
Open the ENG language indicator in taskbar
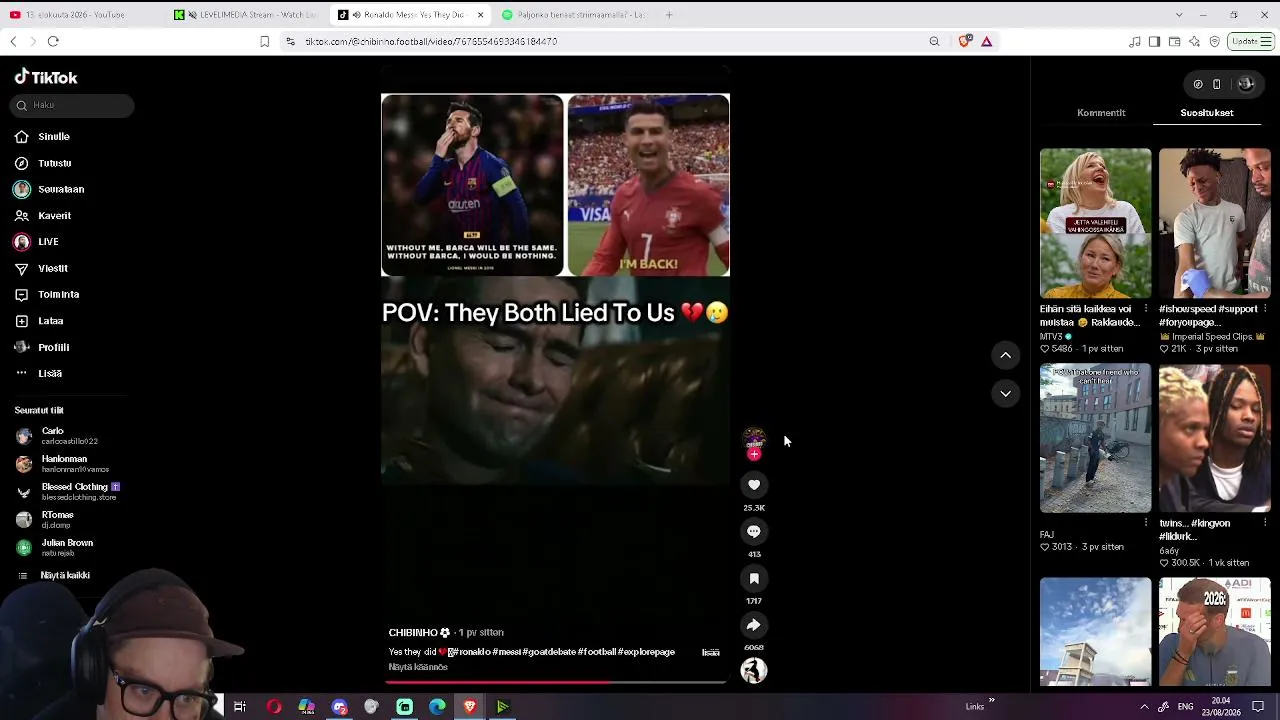point(1185,707)
